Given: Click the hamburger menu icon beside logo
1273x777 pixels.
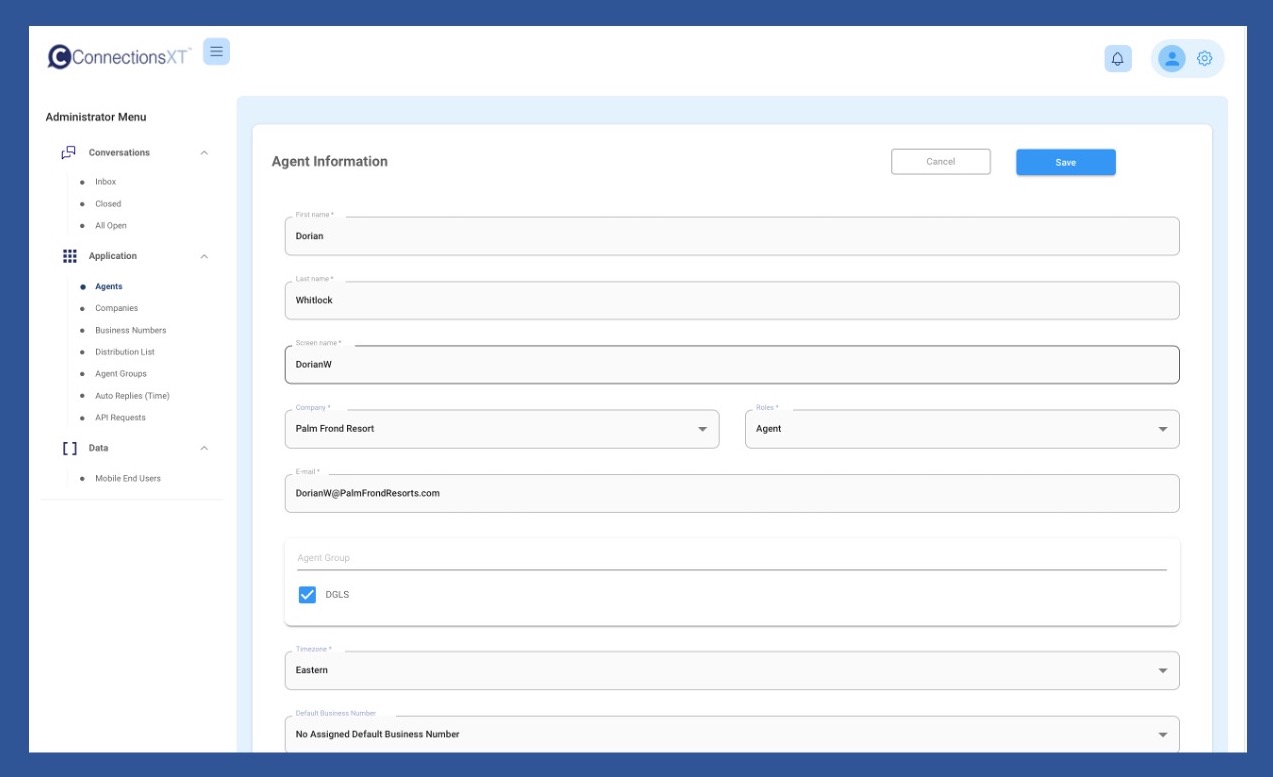Looking at the screenshot, I should click(216, 52).
